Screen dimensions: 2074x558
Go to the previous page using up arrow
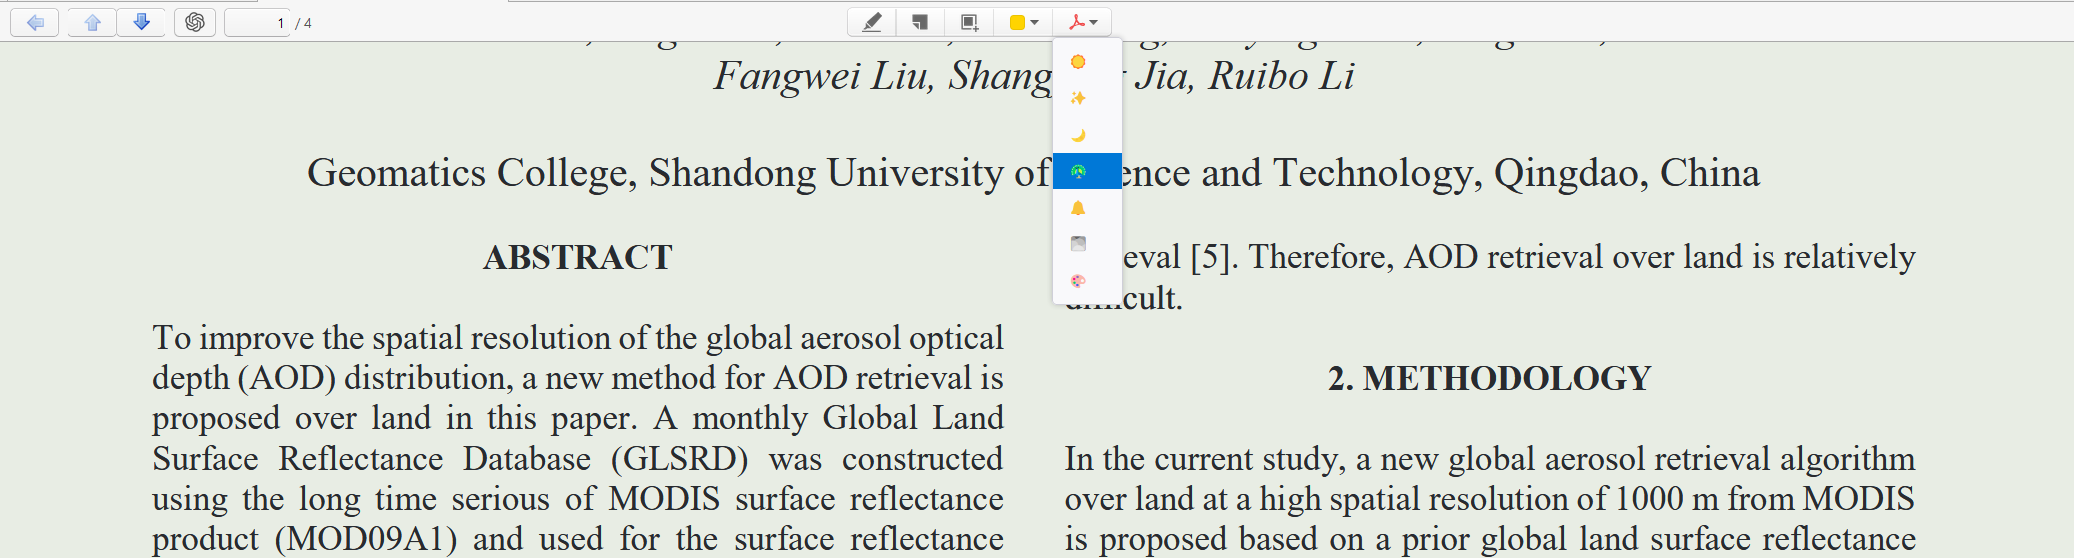click(x=92, y=22)
